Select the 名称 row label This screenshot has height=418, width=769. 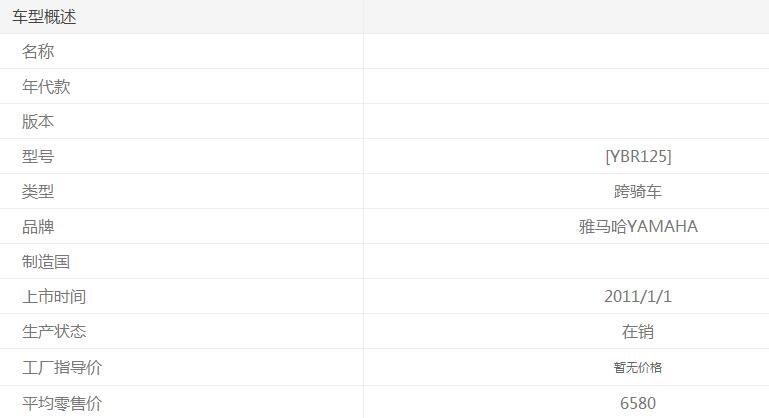click(38, 52)
